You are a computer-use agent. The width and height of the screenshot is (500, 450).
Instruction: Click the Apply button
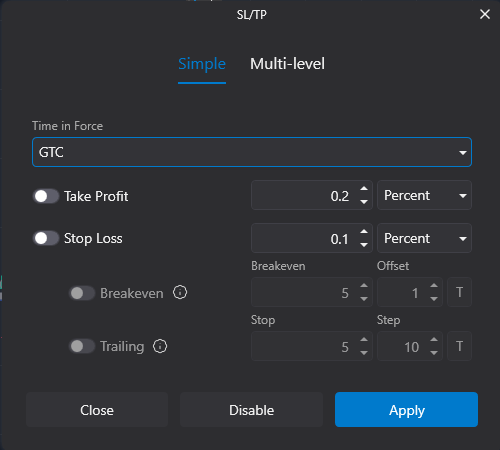pyautogui.click(x=406, y=409)
